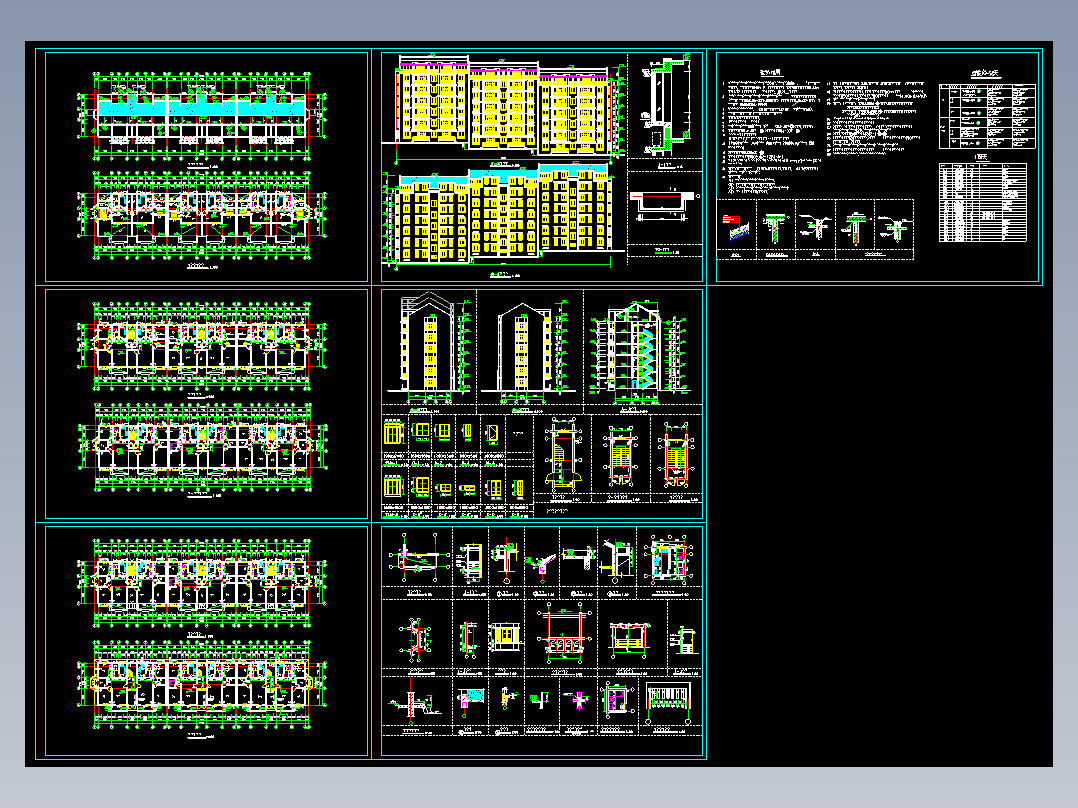Viewport: 1078px width, 808px height.
Task: Click the door and window schedule table
Action: coord(983,202)
